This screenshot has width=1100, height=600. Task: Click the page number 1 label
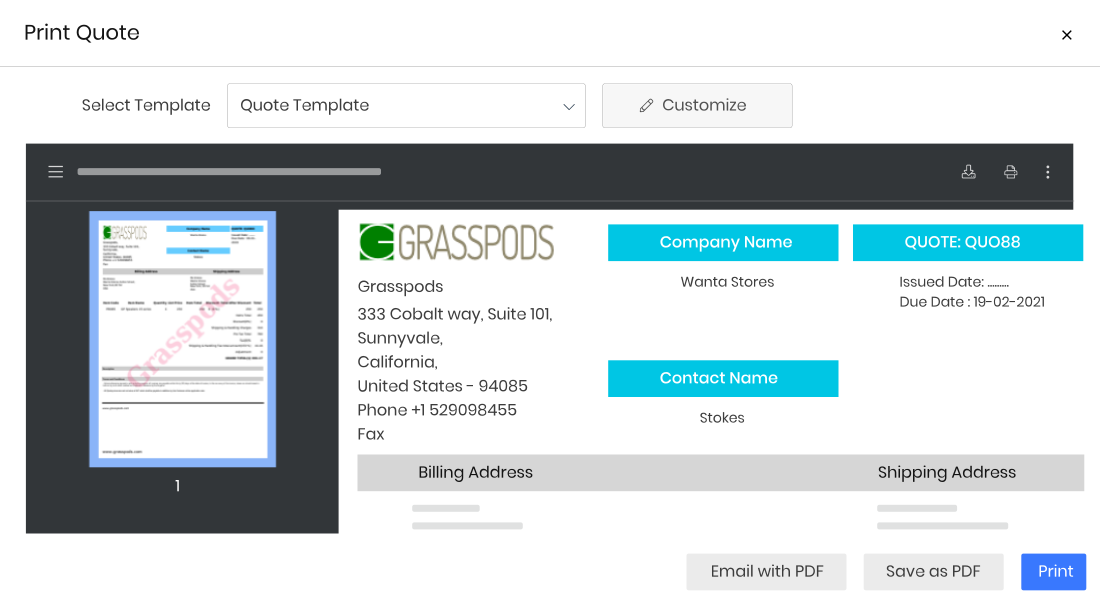177,486
